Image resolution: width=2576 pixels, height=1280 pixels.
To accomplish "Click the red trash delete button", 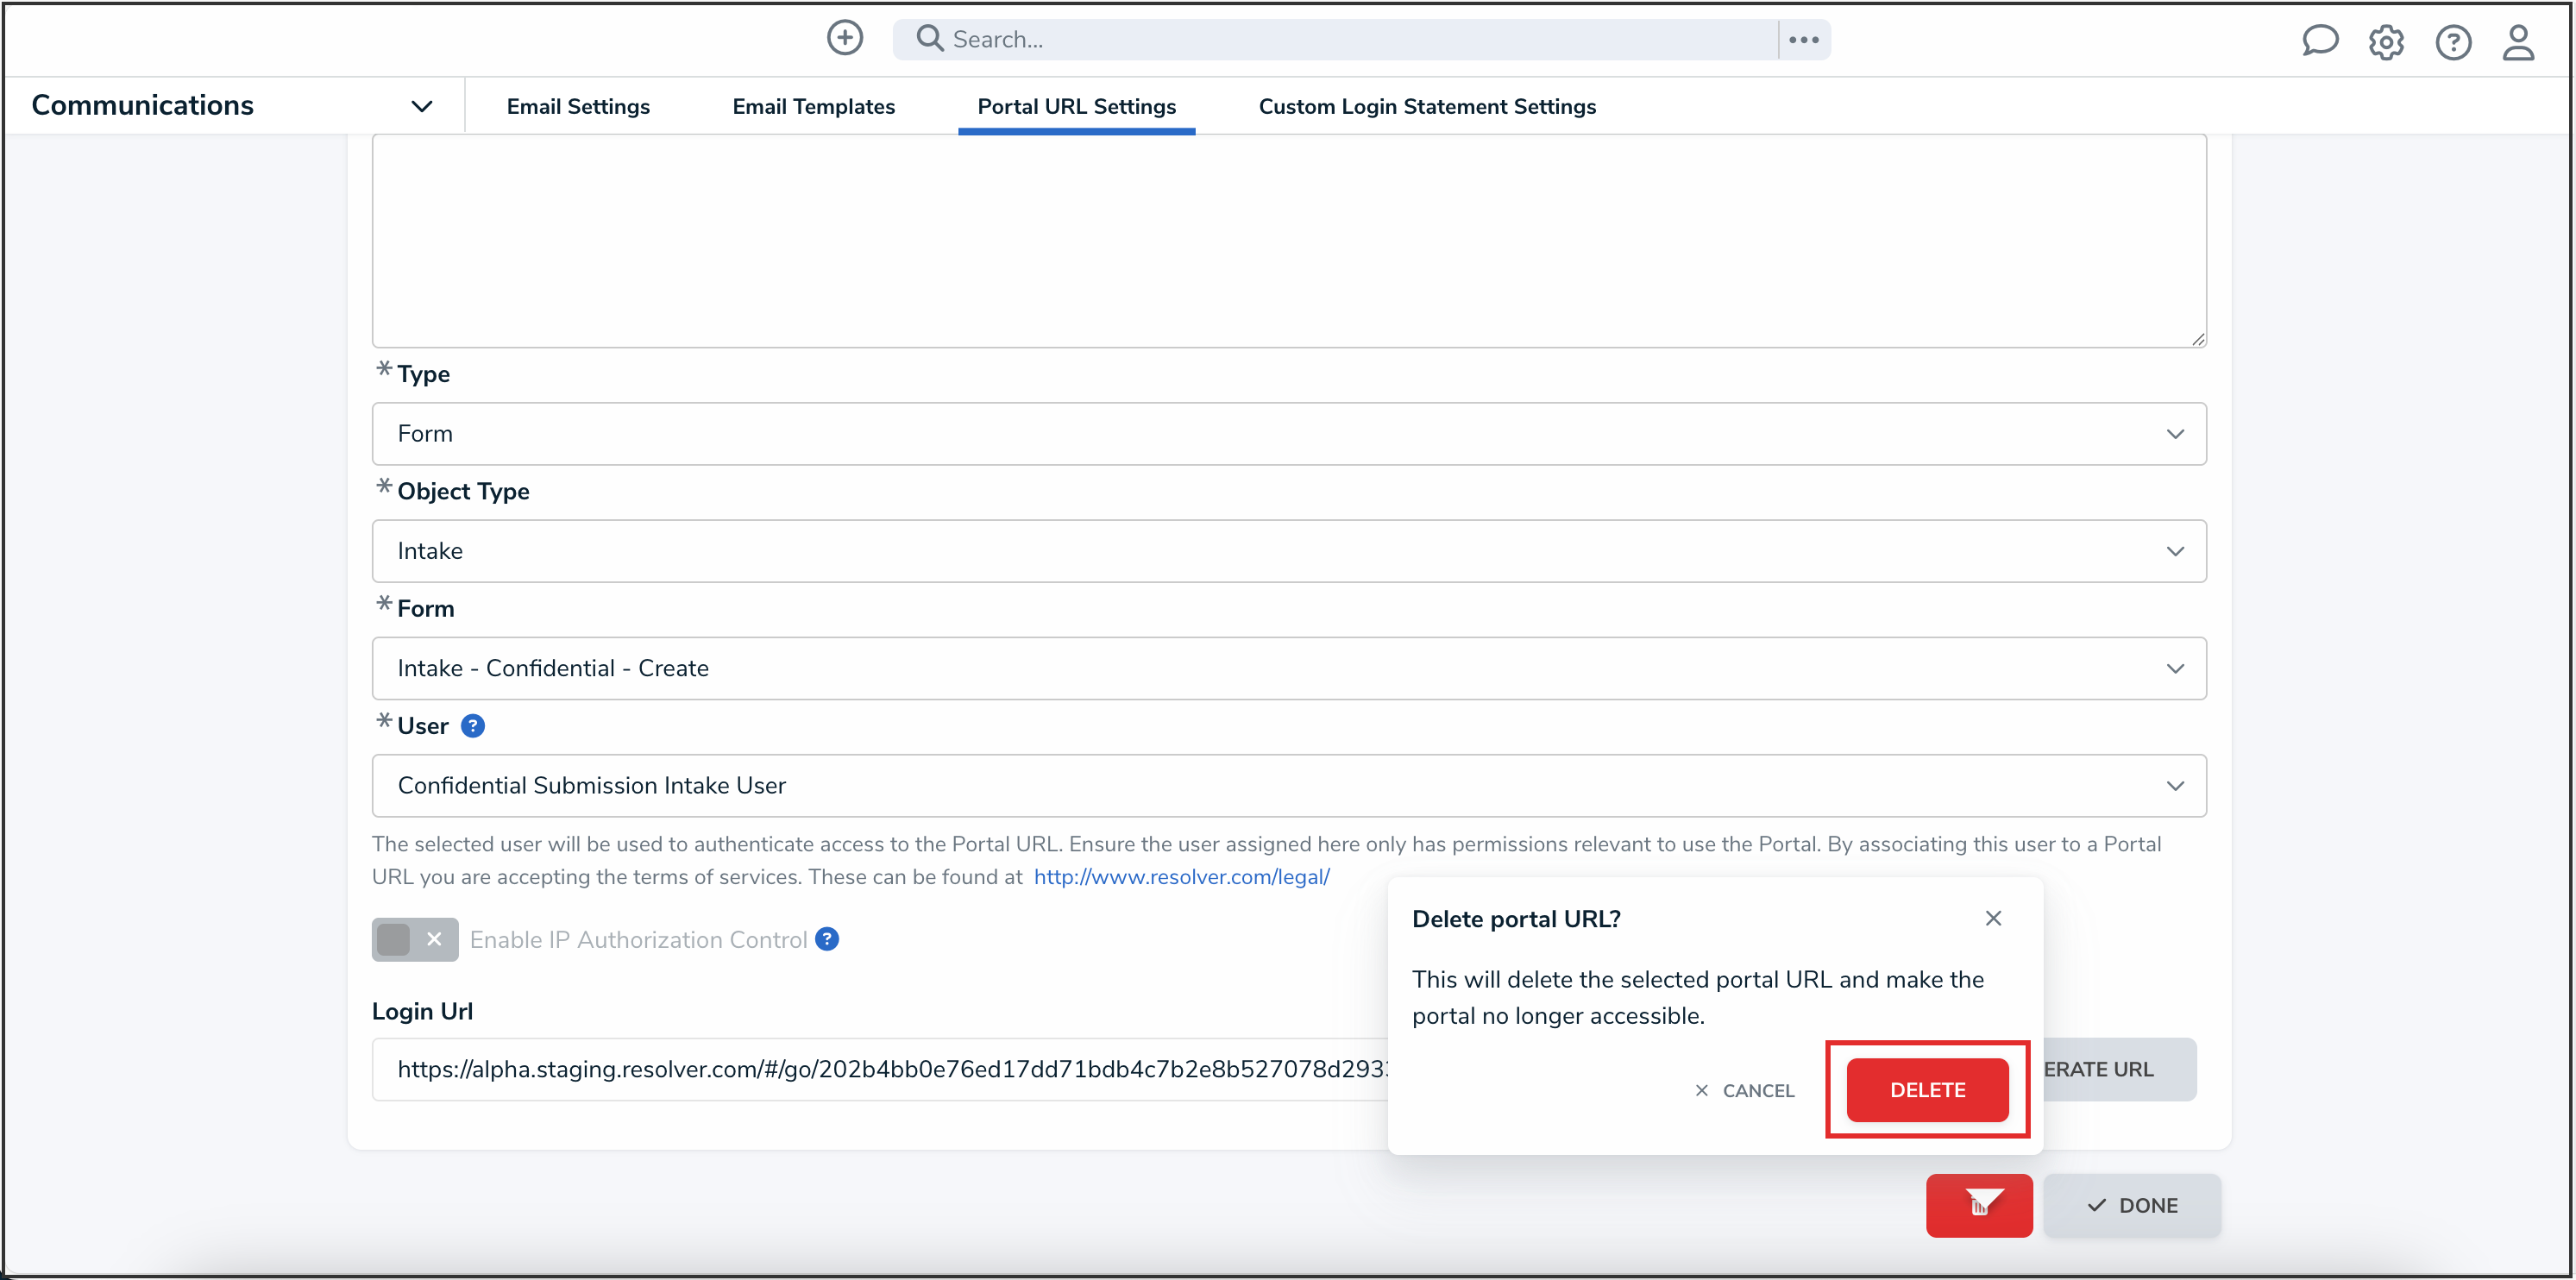I will [1978, 1205].
